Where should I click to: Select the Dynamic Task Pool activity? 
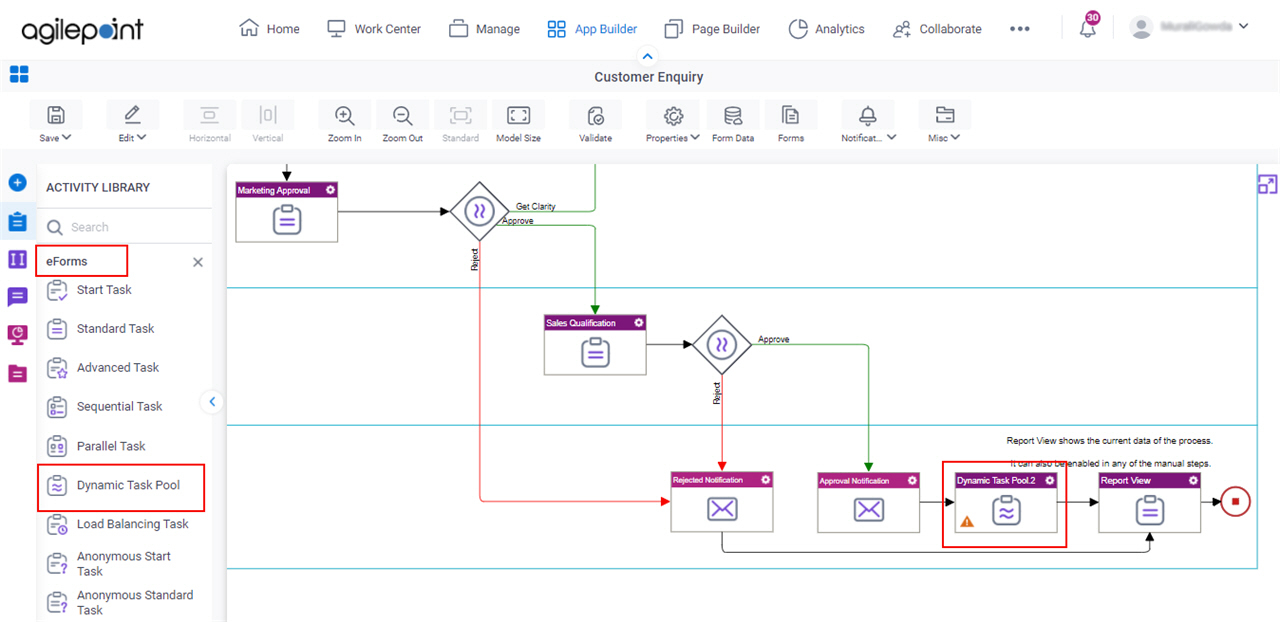point(128,485)
